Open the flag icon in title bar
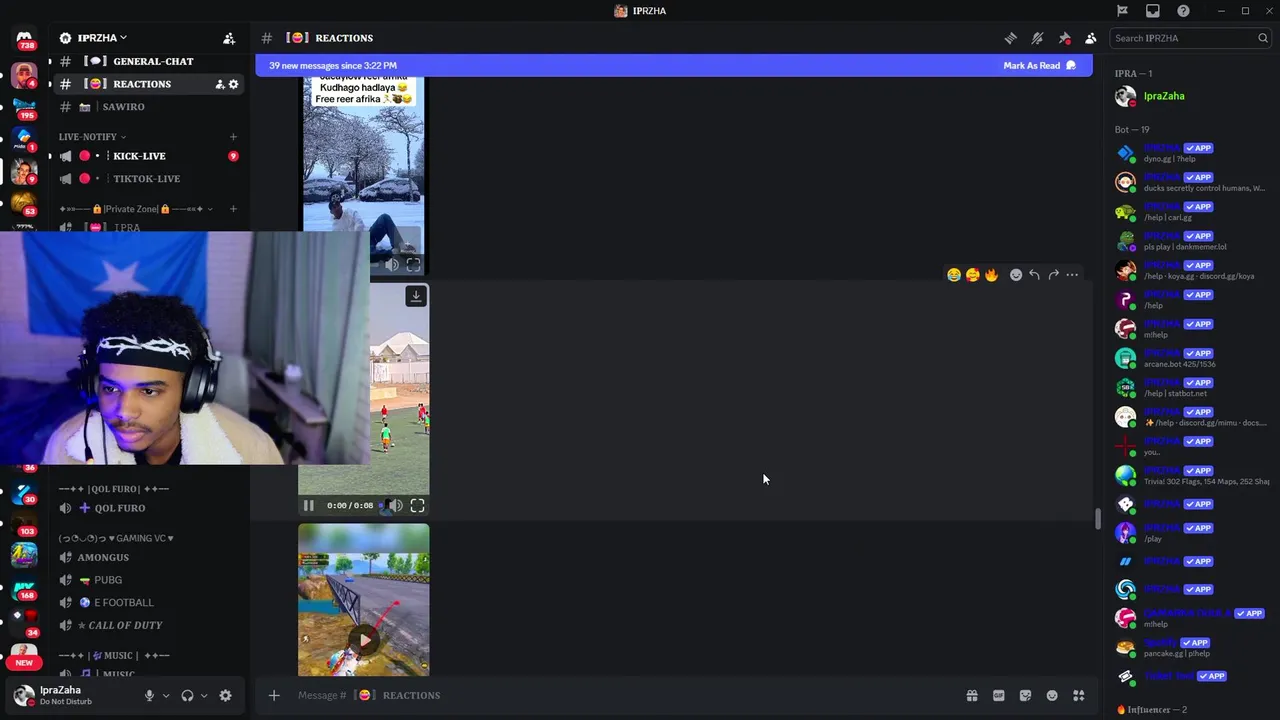The image size is (1280, 720). point(1122,11)
